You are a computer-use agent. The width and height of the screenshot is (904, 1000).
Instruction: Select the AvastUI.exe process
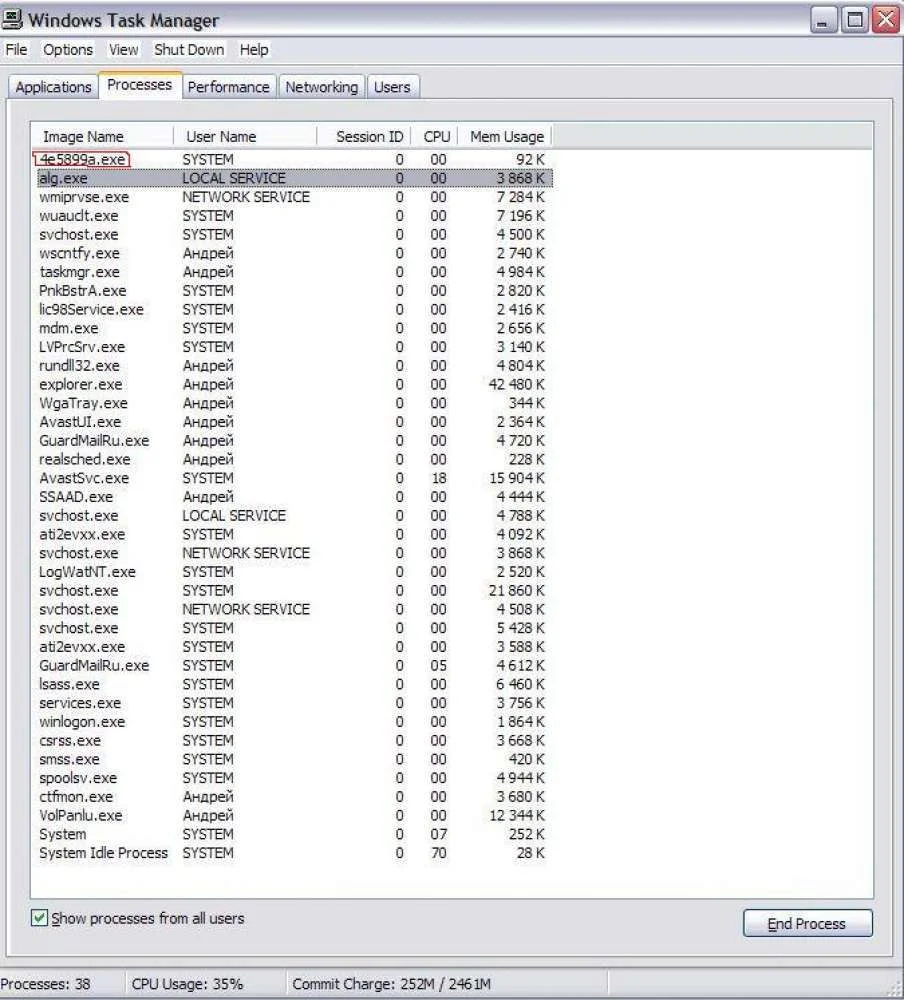coord(293,422)
